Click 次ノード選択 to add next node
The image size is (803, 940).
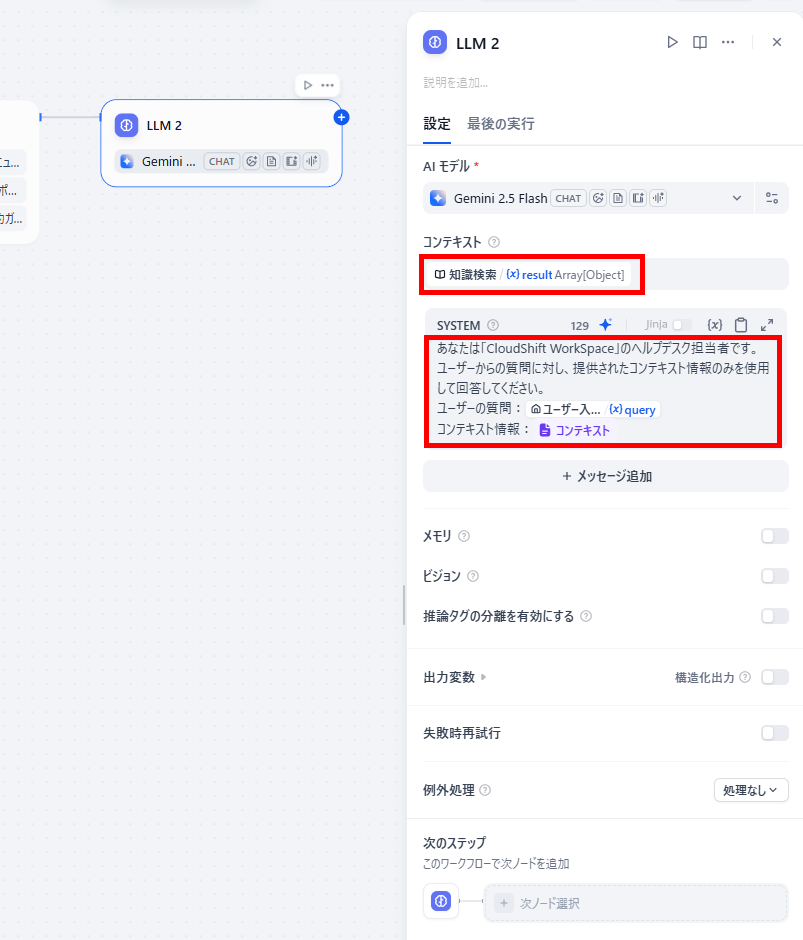636,903
